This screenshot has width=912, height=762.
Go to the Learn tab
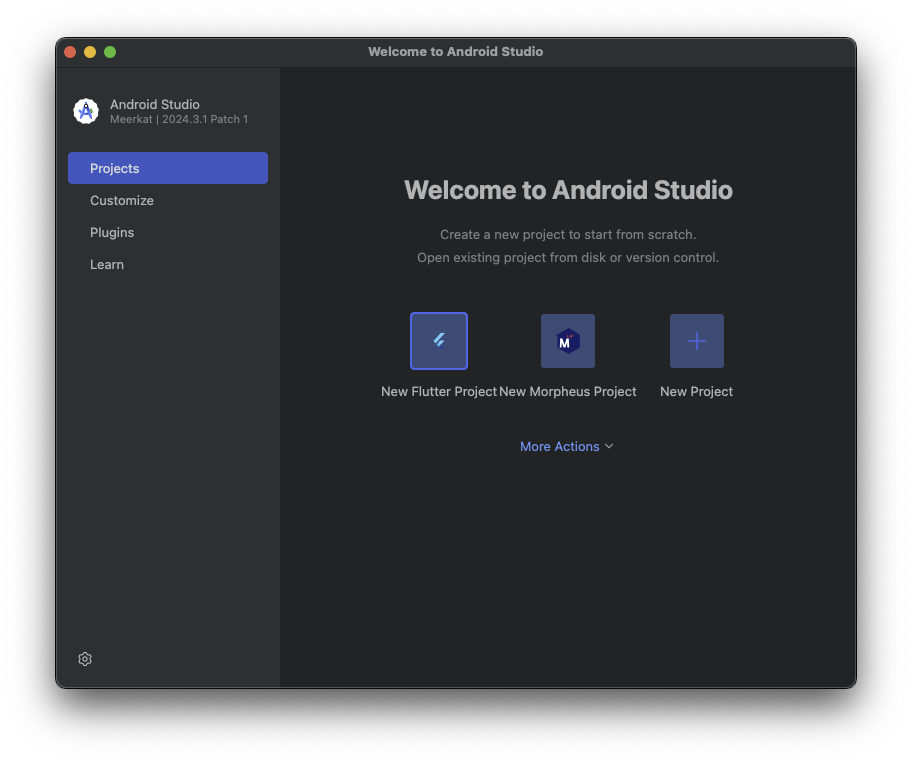[168, 264]
